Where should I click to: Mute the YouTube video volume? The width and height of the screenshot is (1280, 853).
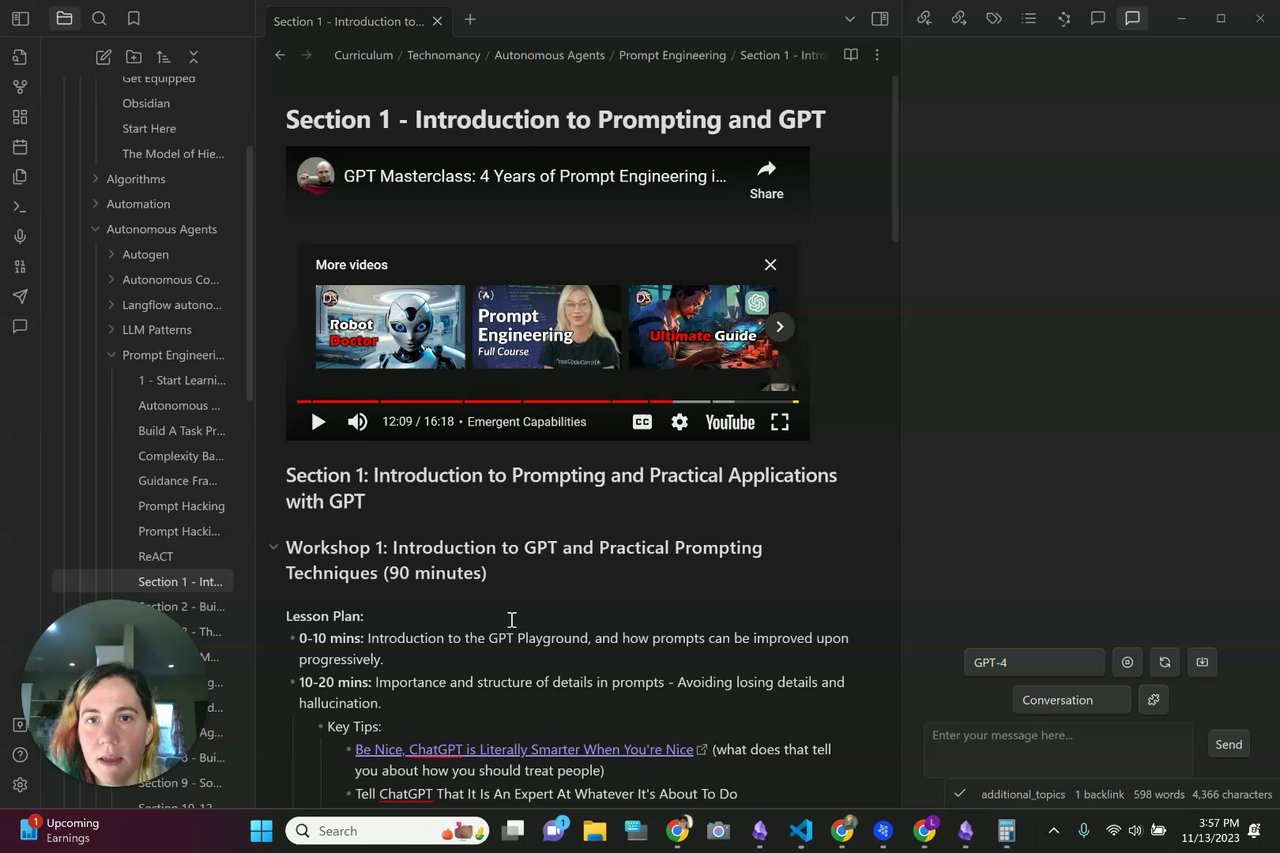357,422
